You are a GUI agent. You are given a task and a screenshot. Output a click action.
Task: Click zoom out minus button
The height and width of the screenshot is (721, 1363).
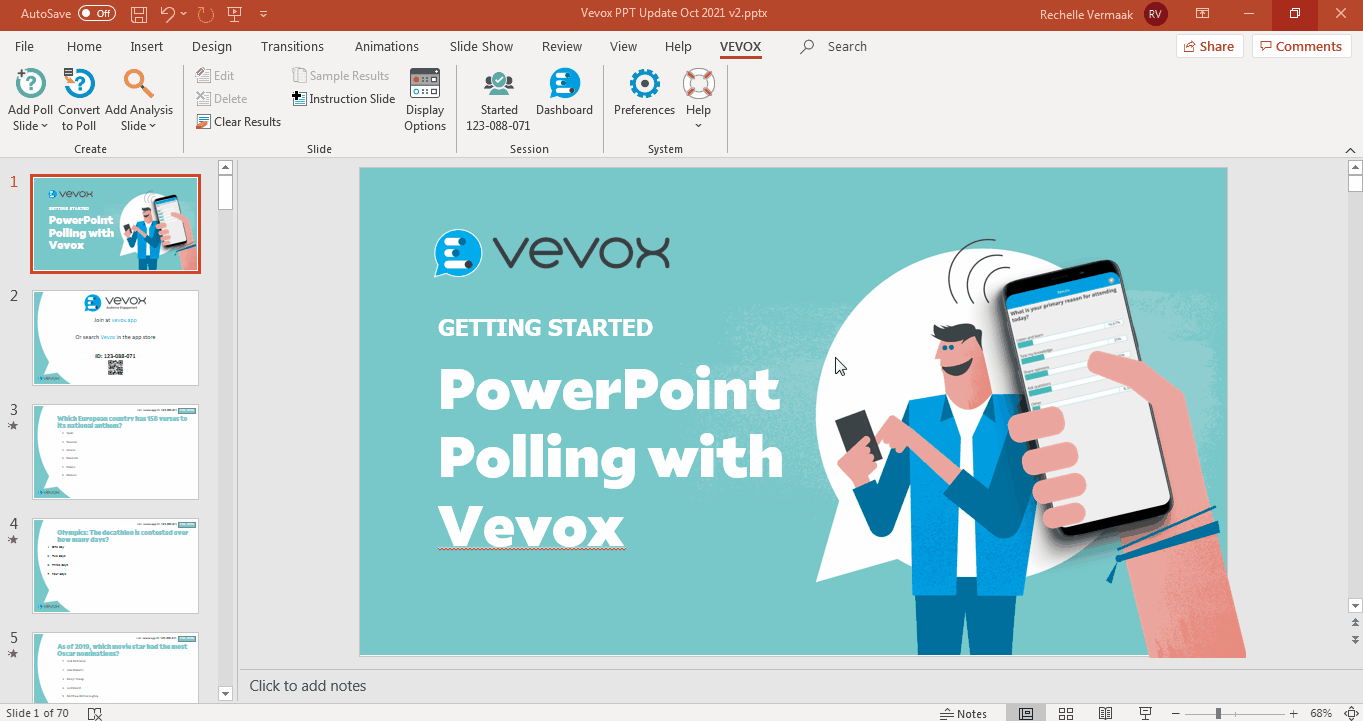pos(1176,713)
